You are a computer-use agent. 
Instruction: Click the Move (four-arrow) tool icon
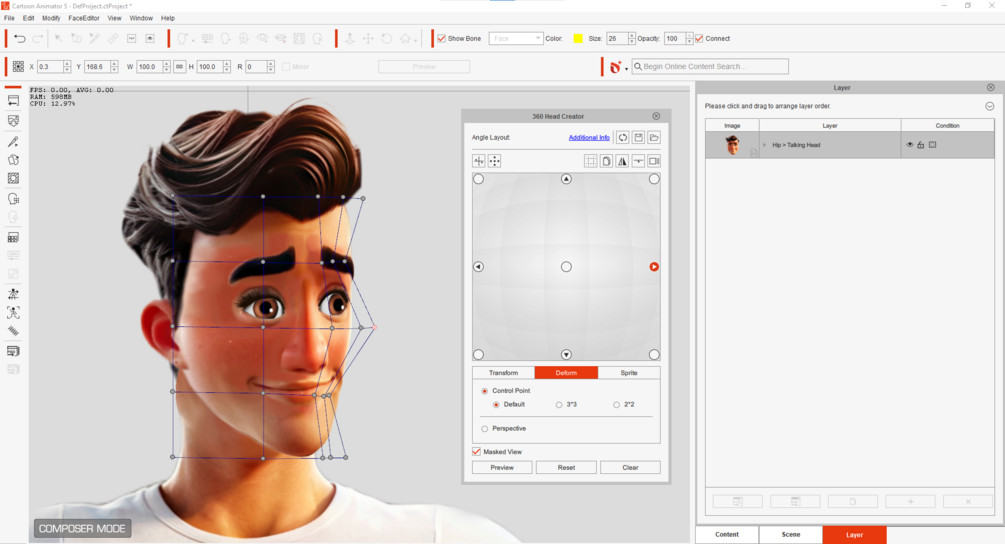[x=368, y=38]
